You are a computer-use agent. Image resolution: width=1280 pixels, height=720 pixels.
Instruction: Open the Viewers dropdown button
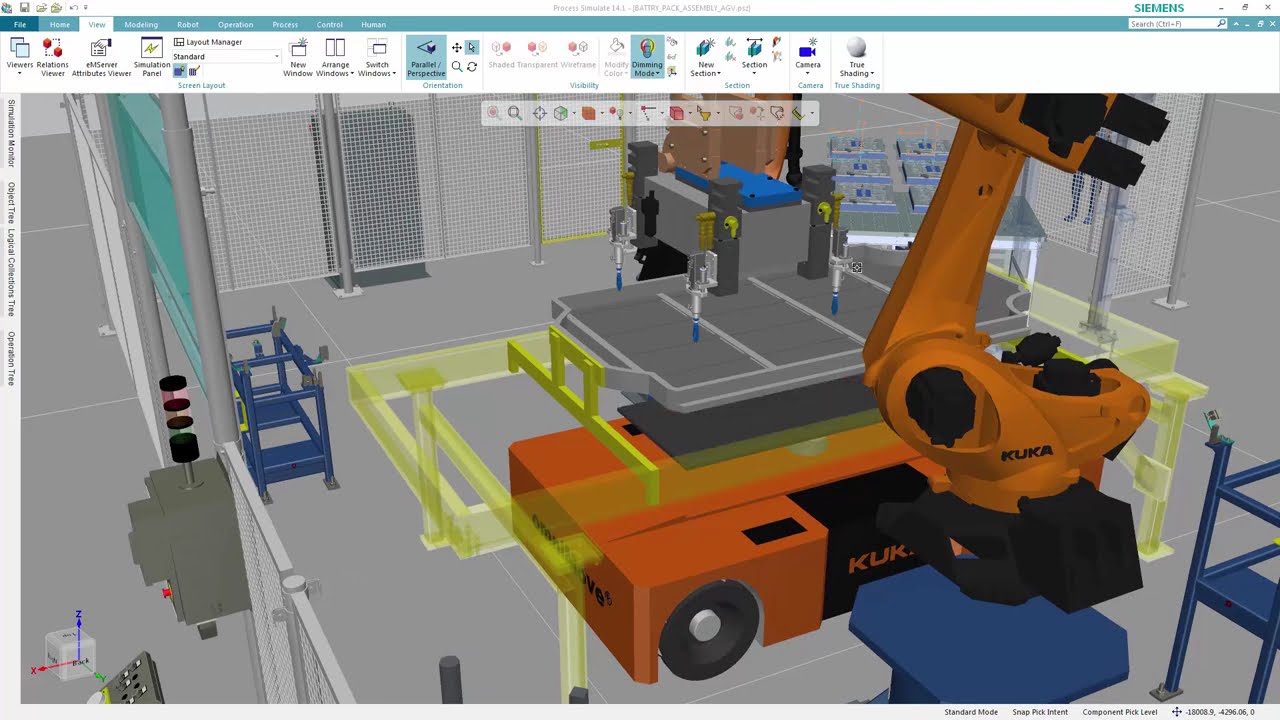20,58
